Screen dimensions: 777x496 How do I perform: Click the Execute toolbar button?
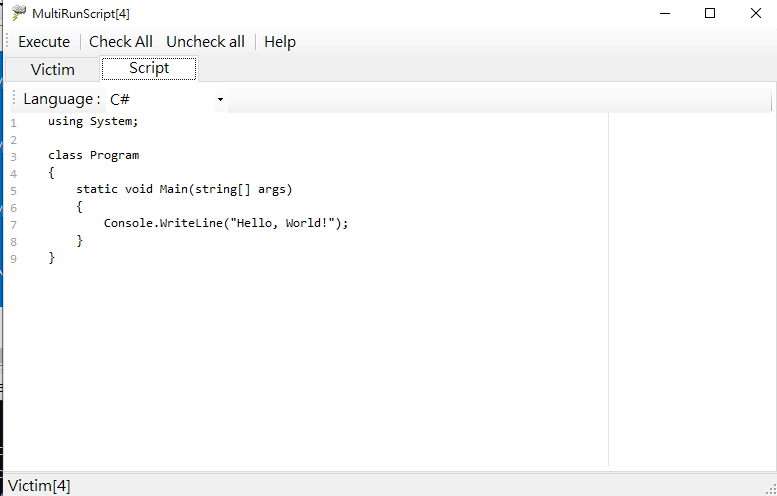click(44, 42)
